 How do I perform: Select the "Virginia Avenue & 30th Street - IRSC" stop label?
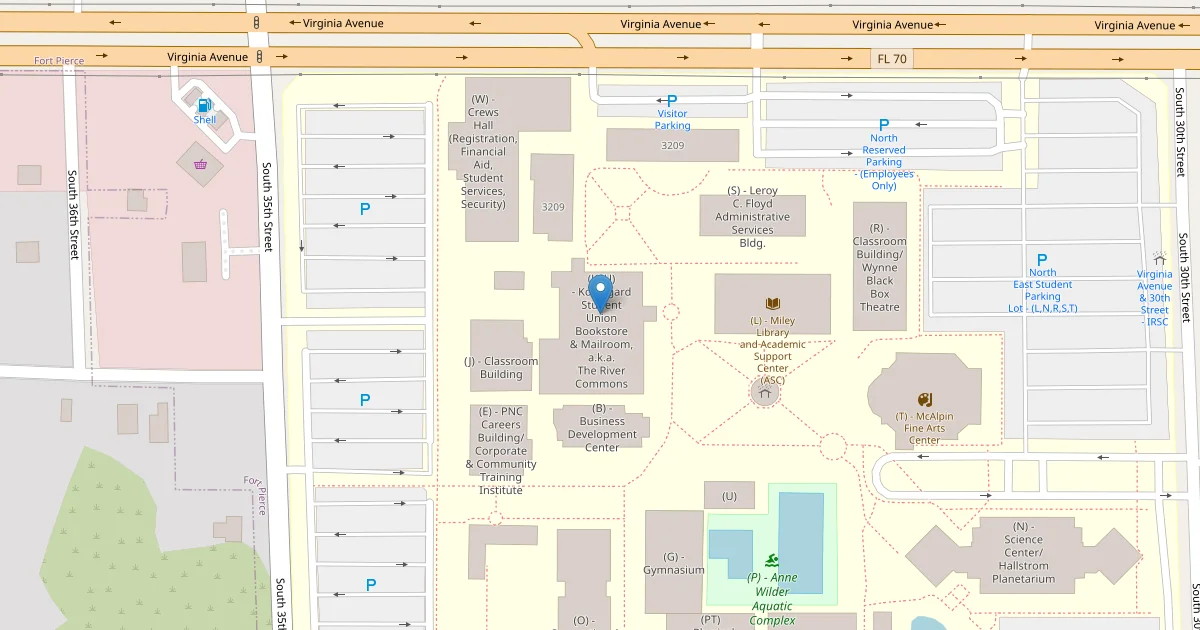tap(1155, 298)
